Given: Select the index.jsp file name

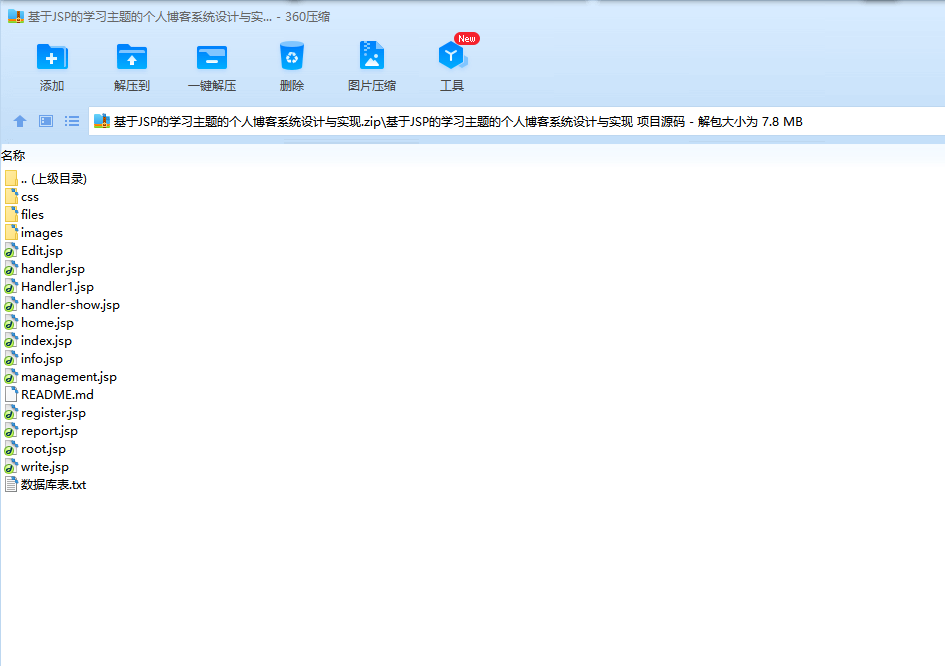Looking at the screenshot, I should coord(46,341).
